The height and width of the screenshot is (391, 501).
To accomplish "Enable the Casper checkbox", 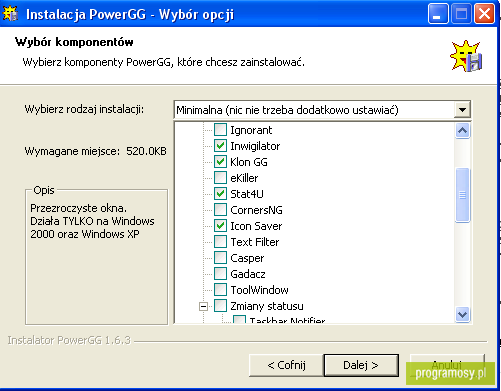I will (220, 258).
